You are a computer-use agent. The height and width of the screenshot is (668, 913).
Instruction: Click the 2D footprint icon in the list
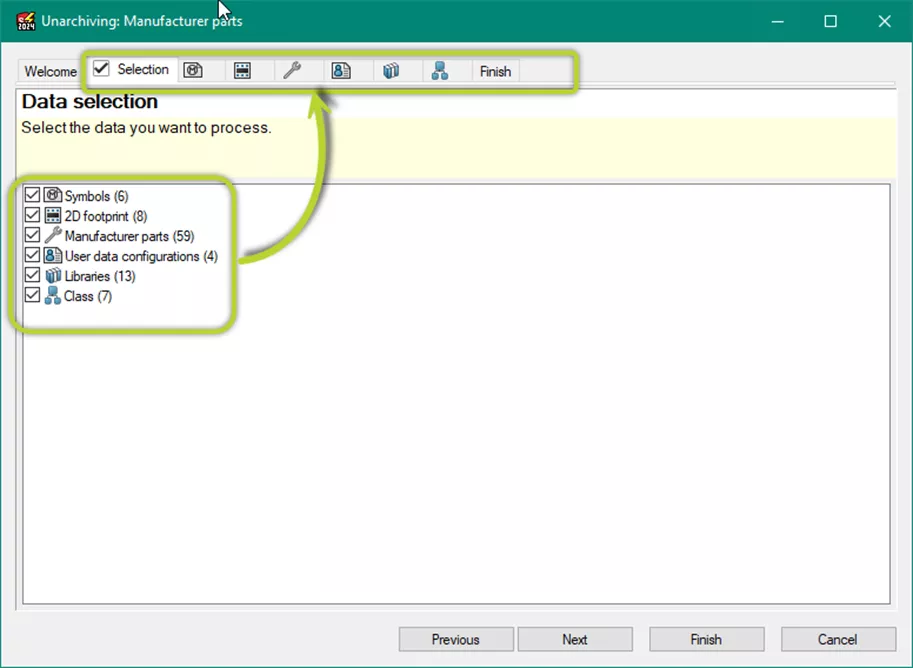(50, 215)
